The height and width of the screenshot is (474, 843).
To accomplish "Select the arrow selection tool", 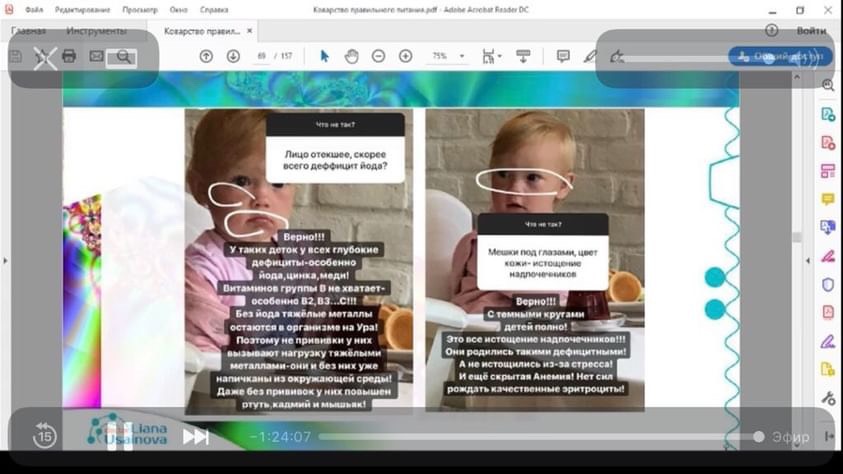I will point(324,56).
